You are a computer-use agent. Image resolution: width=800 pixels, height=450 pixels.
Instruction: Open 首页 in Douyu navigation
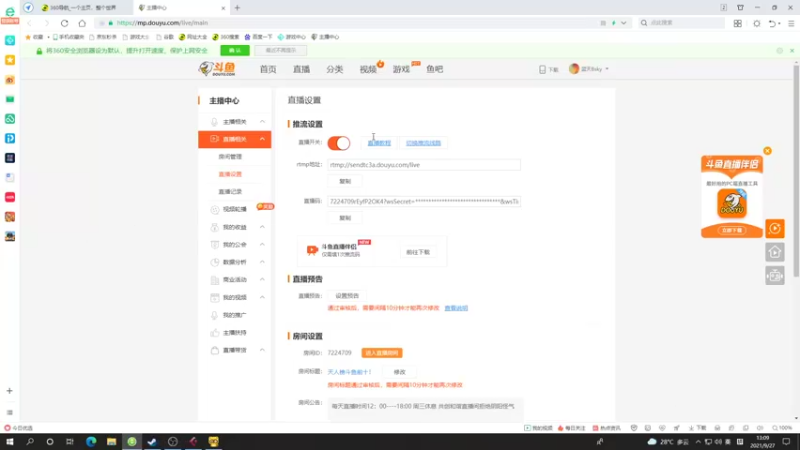point(268,69)
